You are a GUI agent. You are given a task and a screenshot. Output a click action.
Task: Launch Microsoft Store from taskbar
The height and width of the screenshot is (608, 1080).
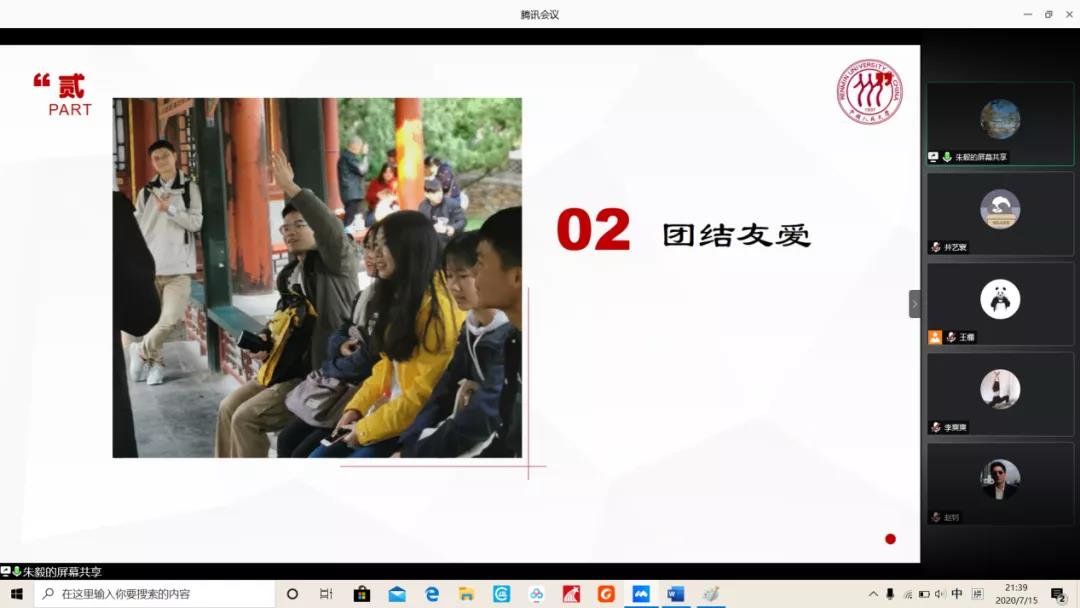coord(362,594)
